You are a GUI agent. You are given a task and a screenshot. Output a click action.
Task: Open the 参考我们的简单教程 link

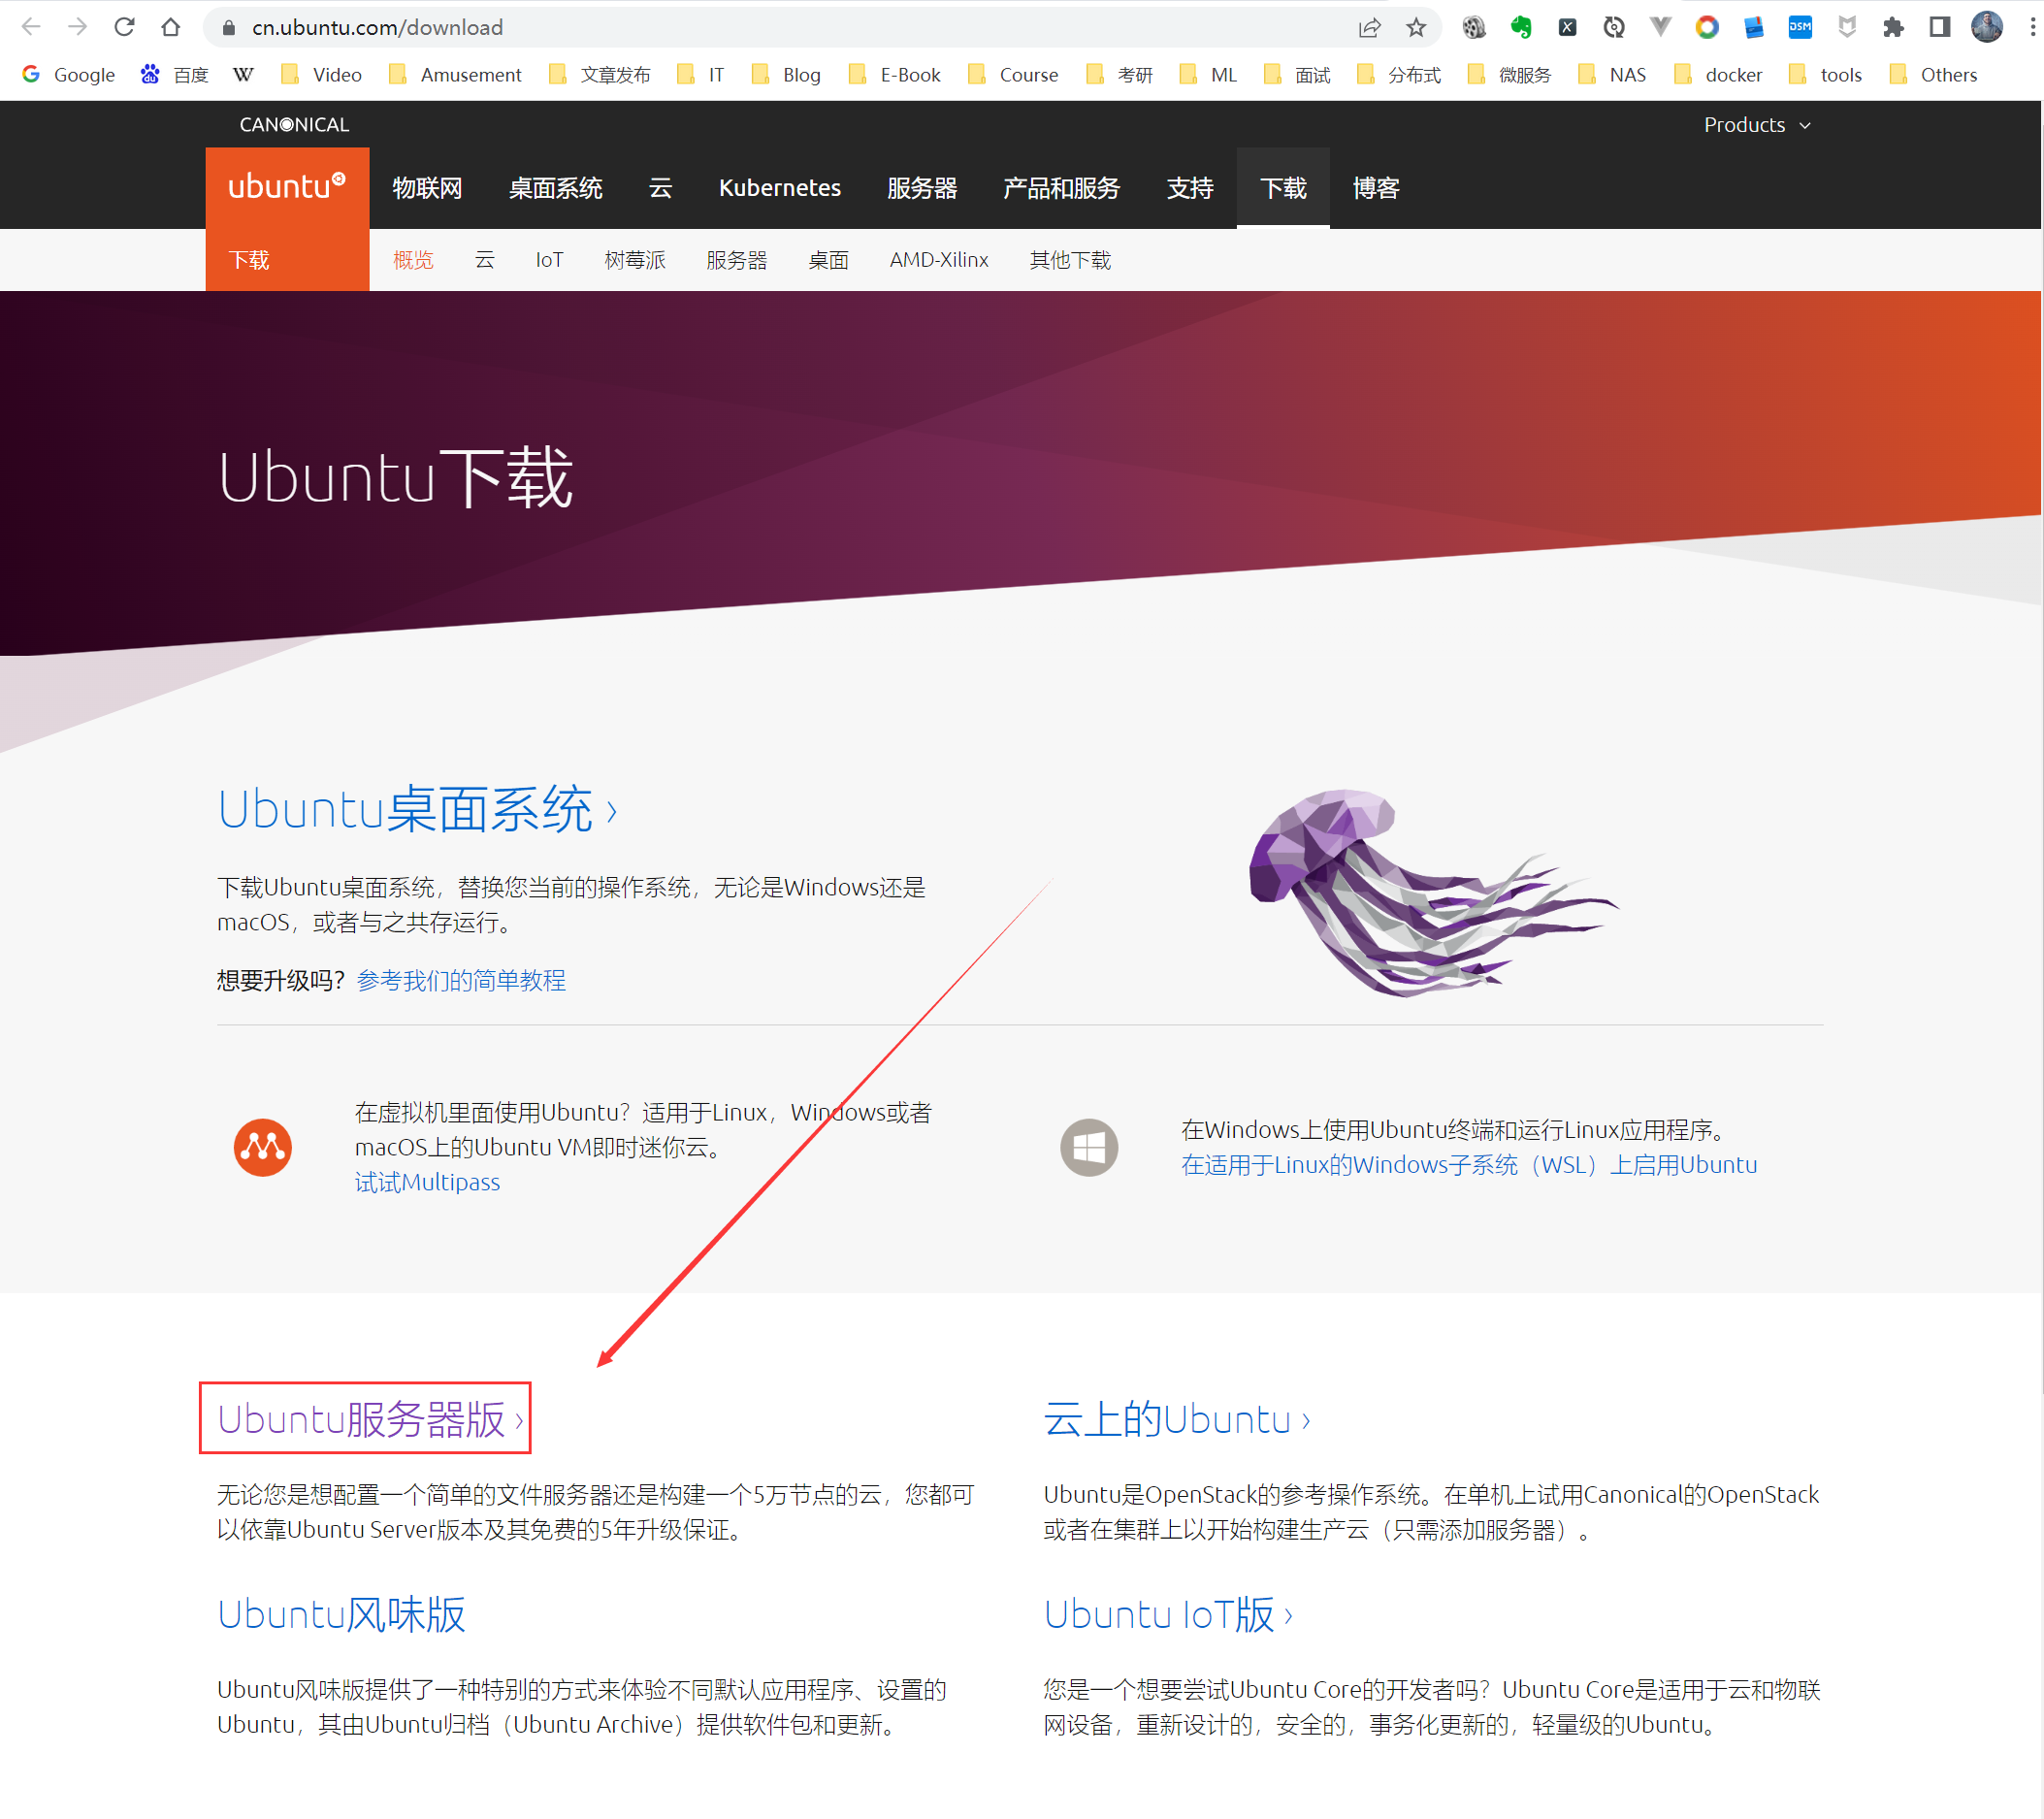461,980
